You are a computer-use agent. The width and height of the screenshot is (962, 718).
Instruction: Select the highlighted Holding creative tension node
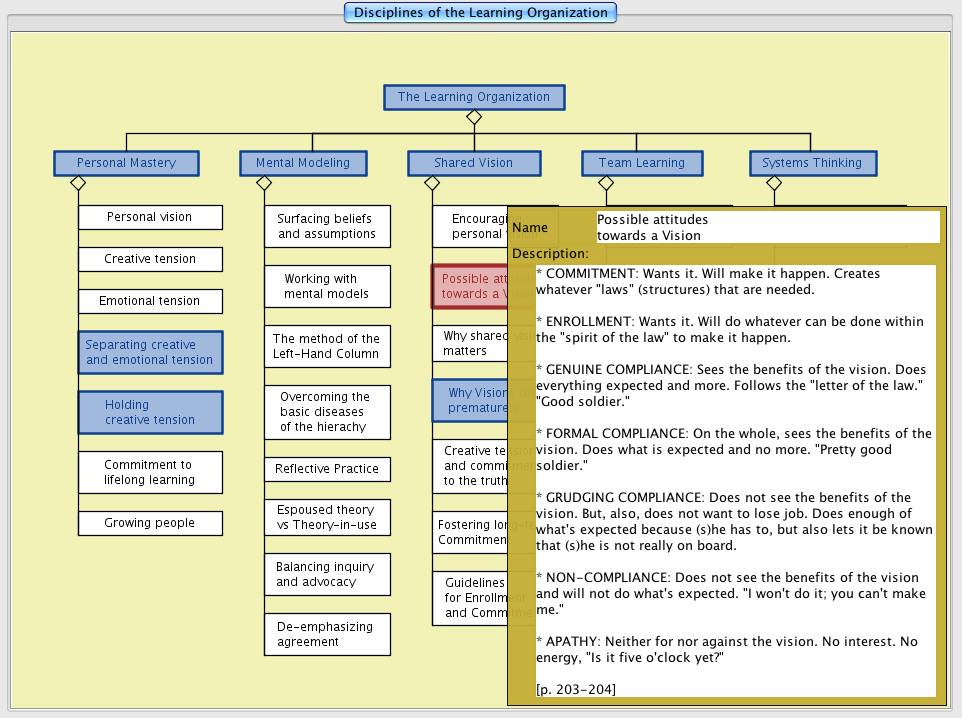click(x=150, y=412)
